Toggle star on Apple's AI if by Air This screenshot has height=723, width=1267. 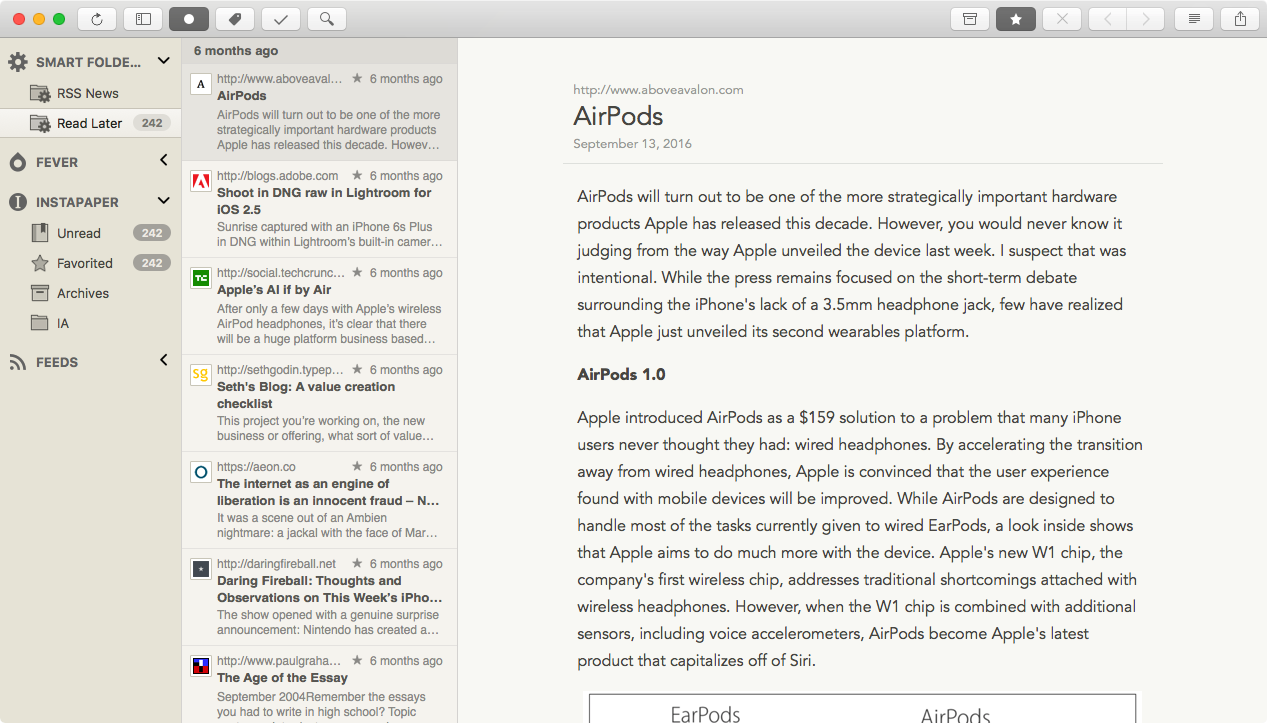[357, 273]
